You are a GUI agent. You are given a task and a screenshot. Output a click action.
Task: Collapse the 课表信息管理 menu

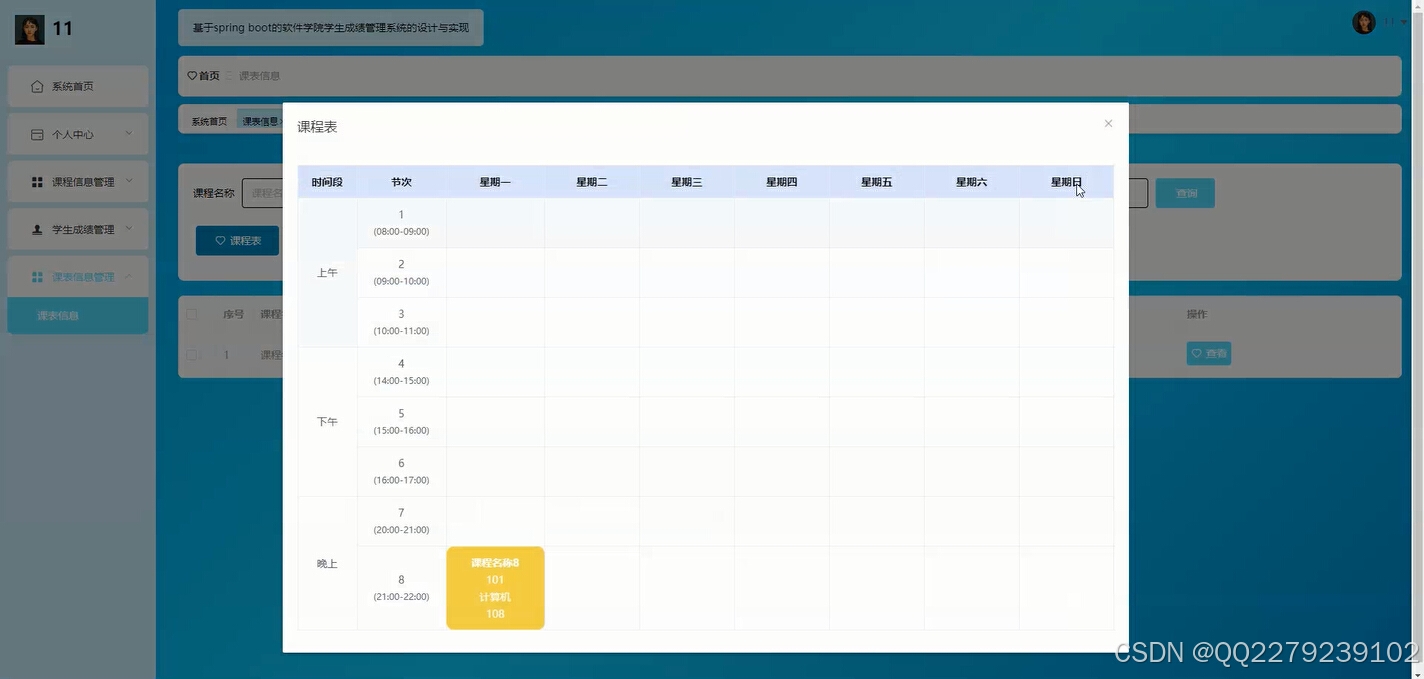point(77,276)
